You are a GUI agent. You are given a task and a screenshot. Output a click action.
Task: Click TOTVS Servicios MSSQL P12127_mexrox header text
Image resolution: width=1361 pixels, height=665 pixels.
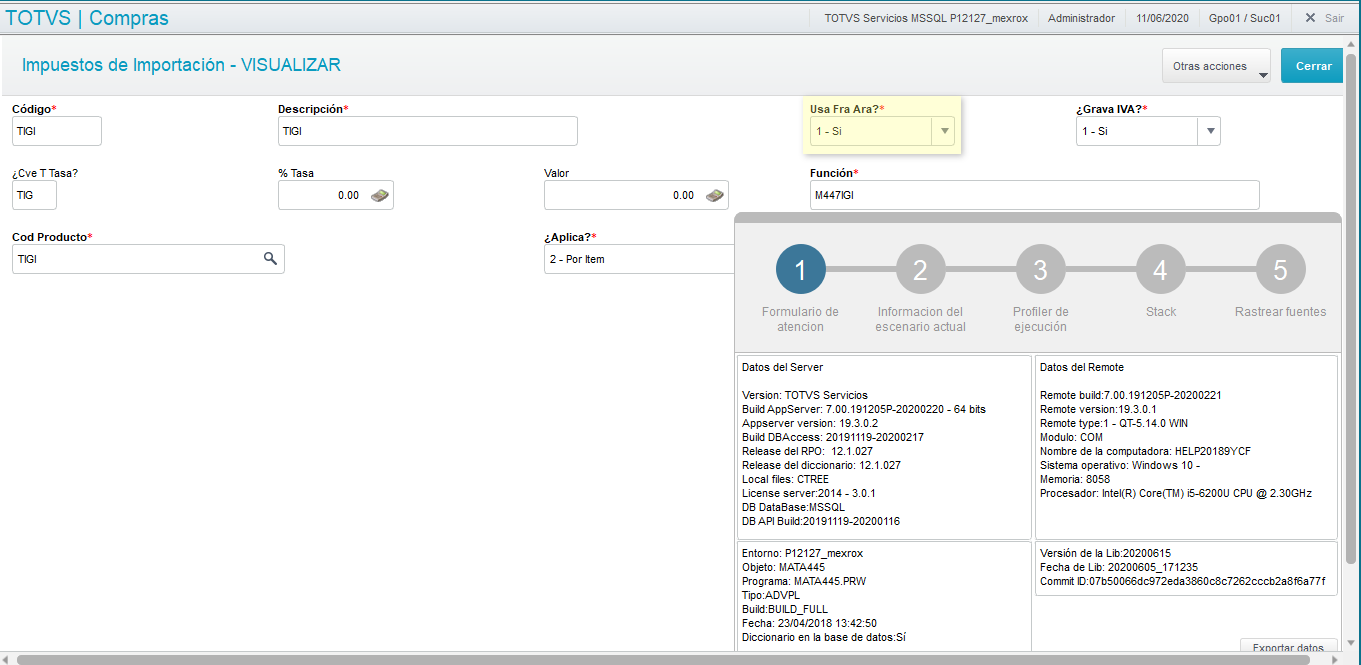pos(925,18)
